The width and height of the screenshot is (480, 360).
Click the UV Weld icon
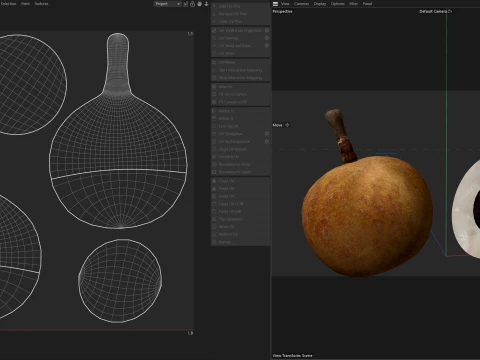(x=214, y=53)
